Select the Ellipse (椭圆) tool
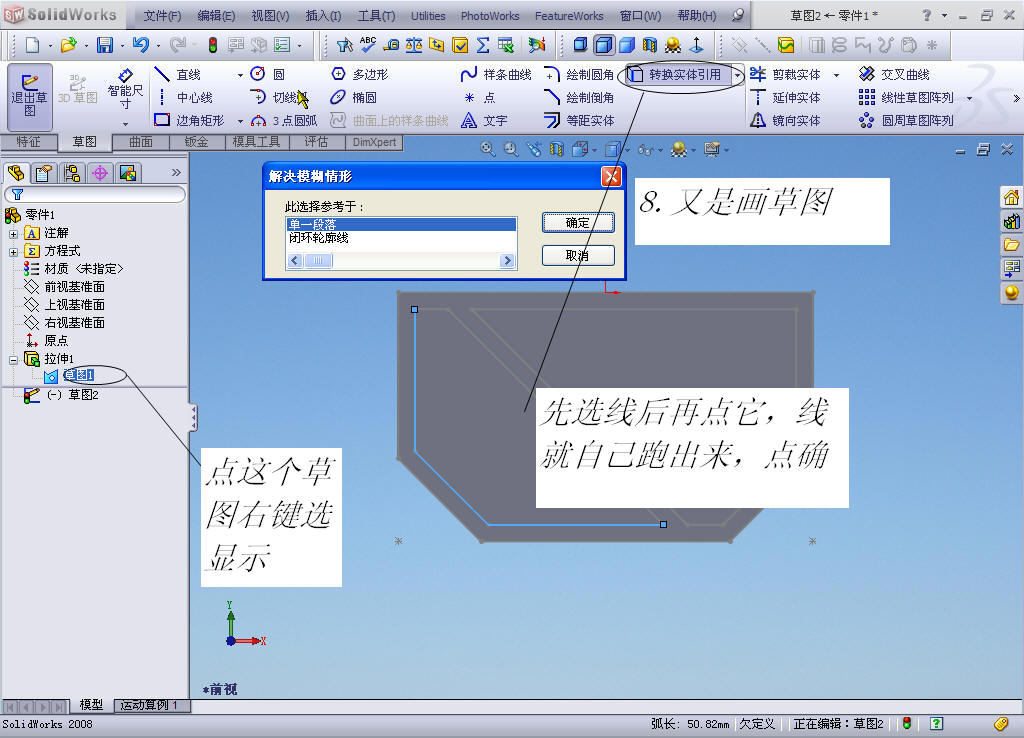The height and width of the screenshot is (738, 1024). click(353, 97)
